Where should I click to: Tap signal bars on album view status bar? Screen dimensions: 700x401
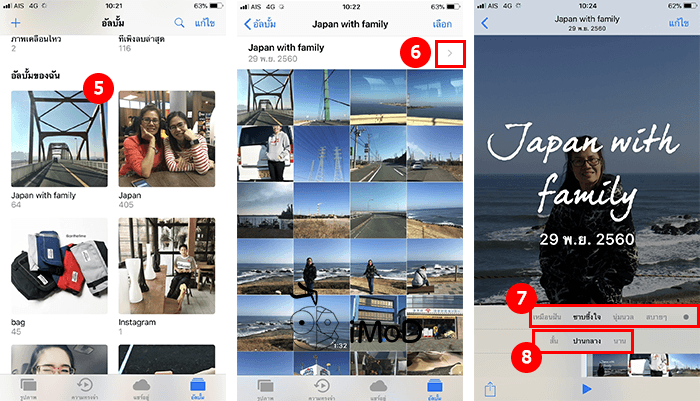point(243,7)
